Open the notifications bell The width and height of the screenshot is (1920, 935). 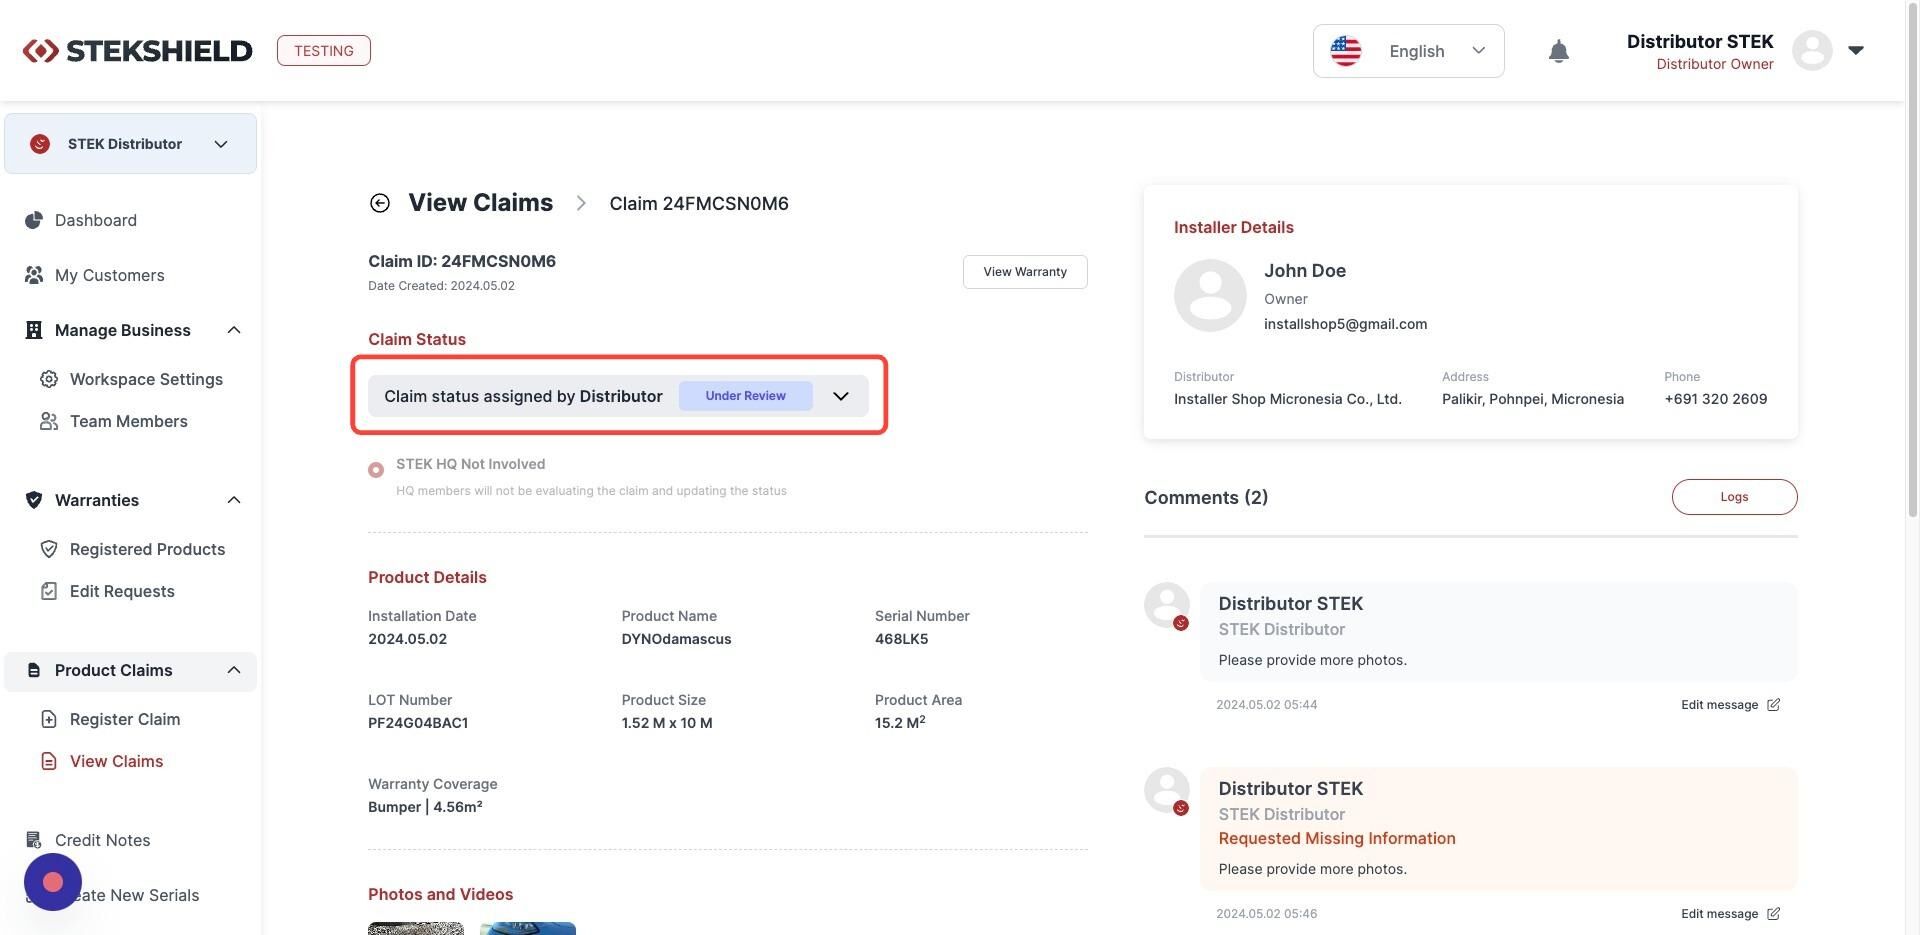pos(1558,51)
